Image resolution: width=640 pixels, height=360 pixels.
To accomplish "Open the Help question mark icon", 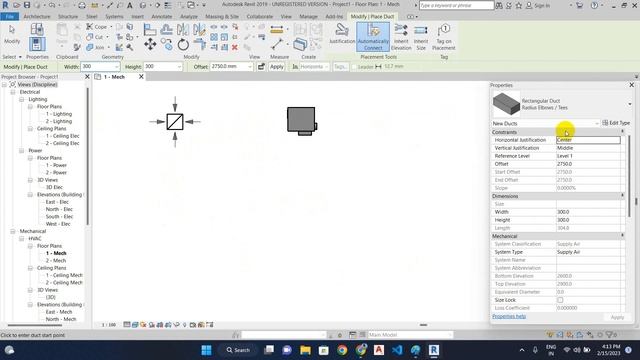I will click(x=594, y=5).
